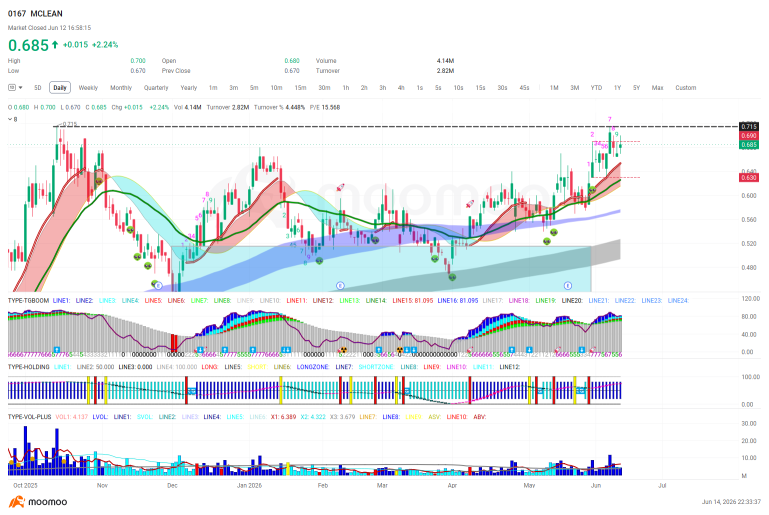Switch to the Weekly interval

[x=88, y=88]
